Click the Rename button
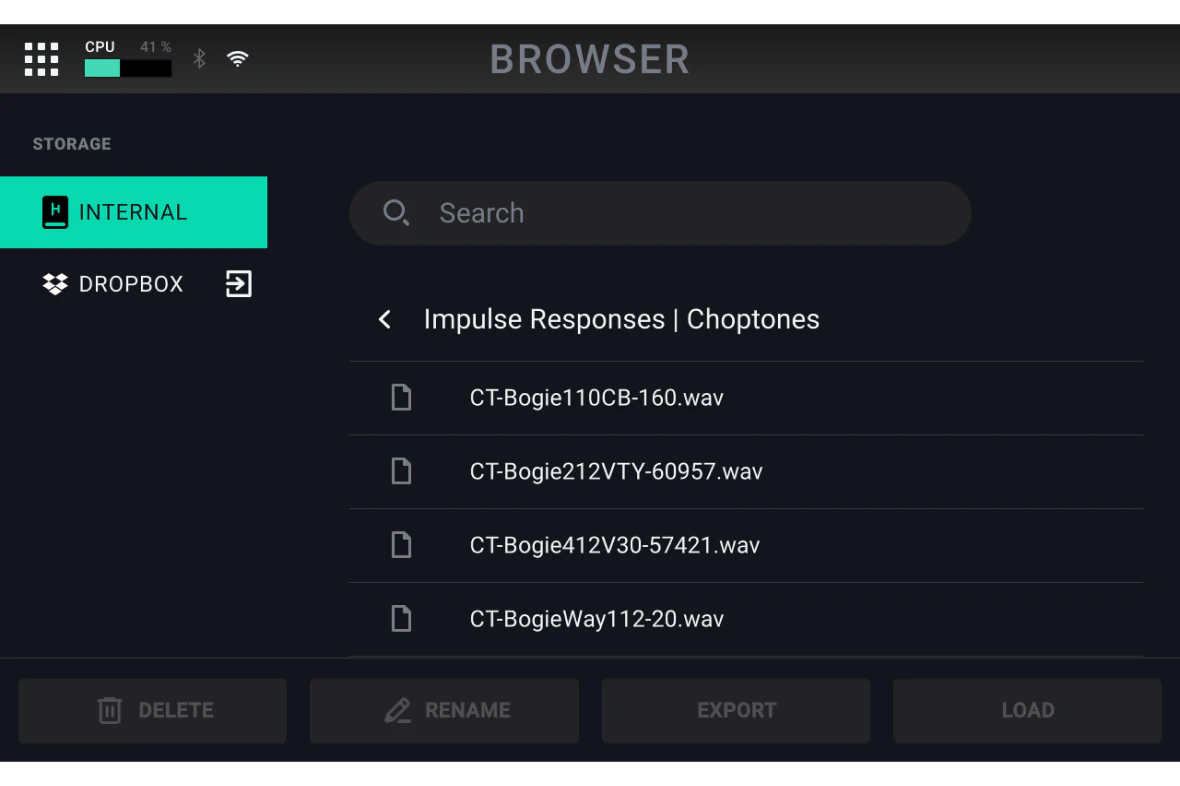This screenshot has height=786, width=1180. pos(444,711)
